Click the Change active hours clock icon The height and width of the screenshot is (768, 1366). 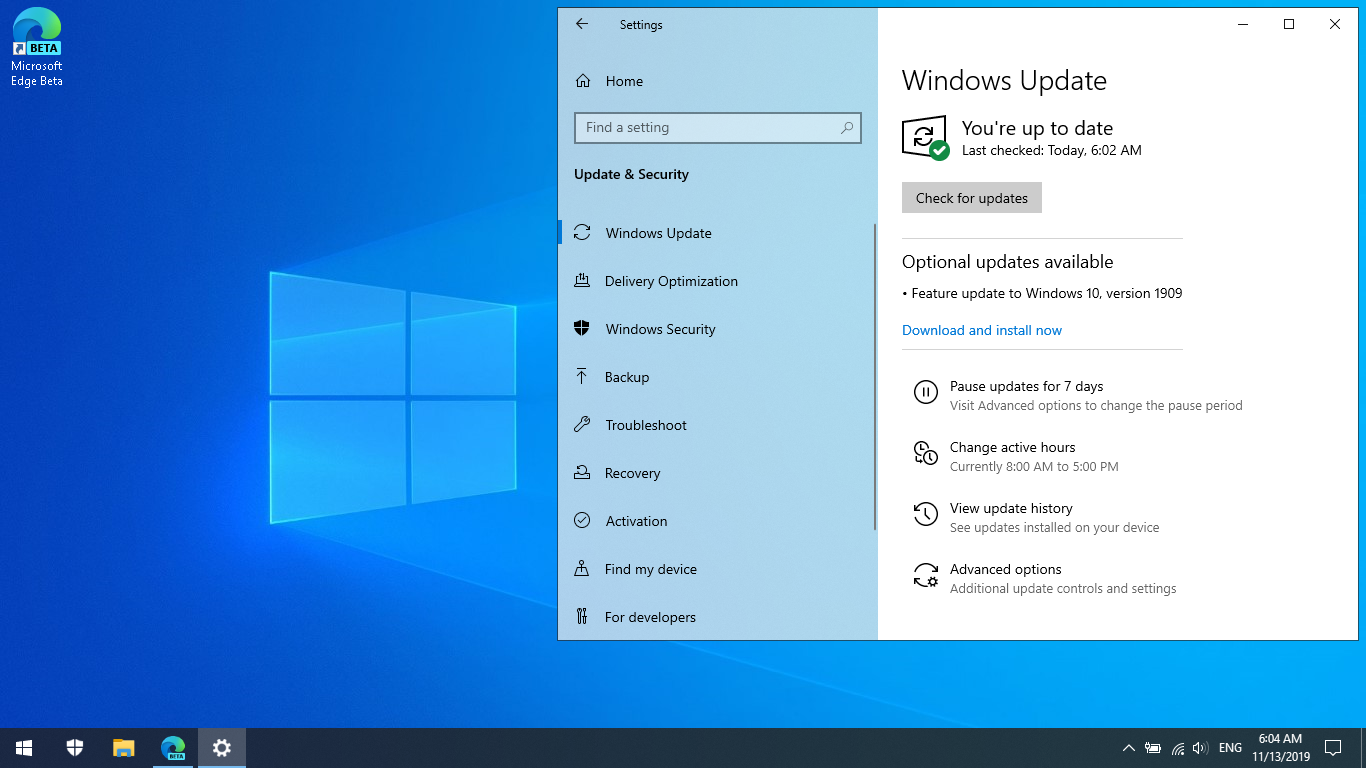[x=926, y=454]
